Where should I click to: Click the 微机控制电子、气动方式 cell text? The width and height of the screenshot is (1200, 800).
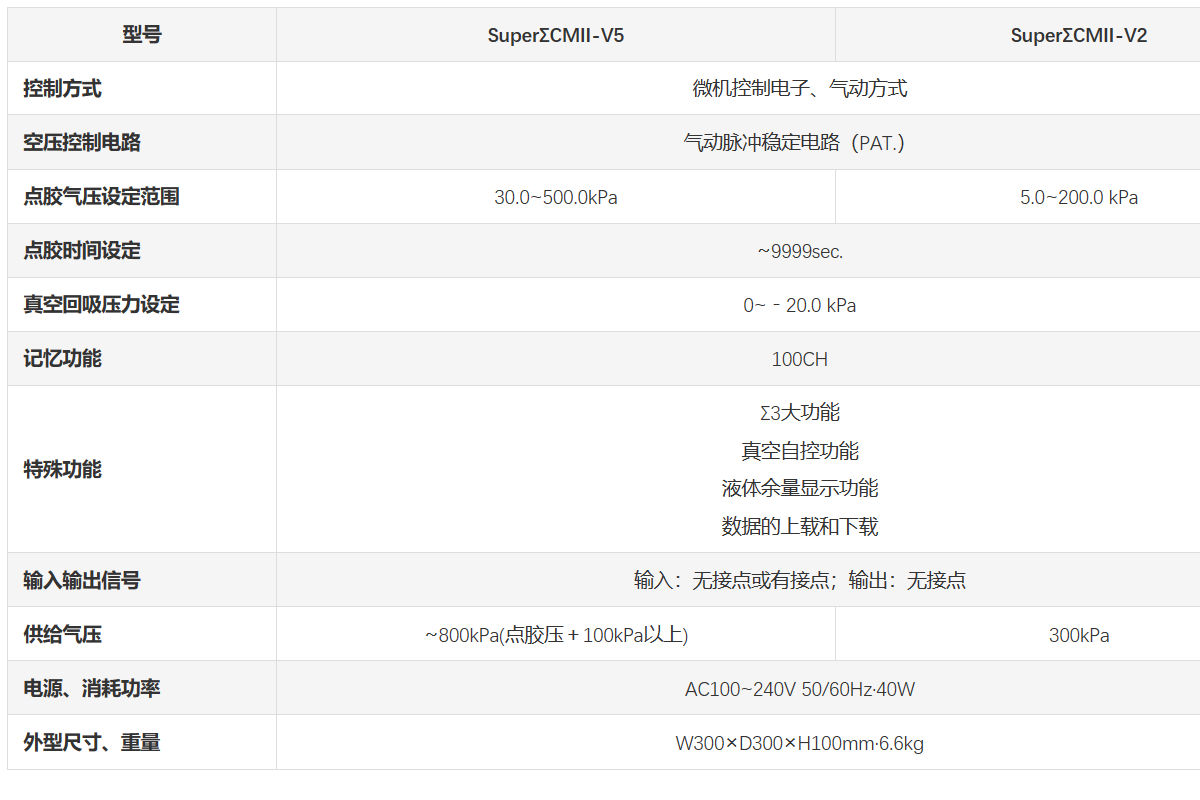coord(799,89)
